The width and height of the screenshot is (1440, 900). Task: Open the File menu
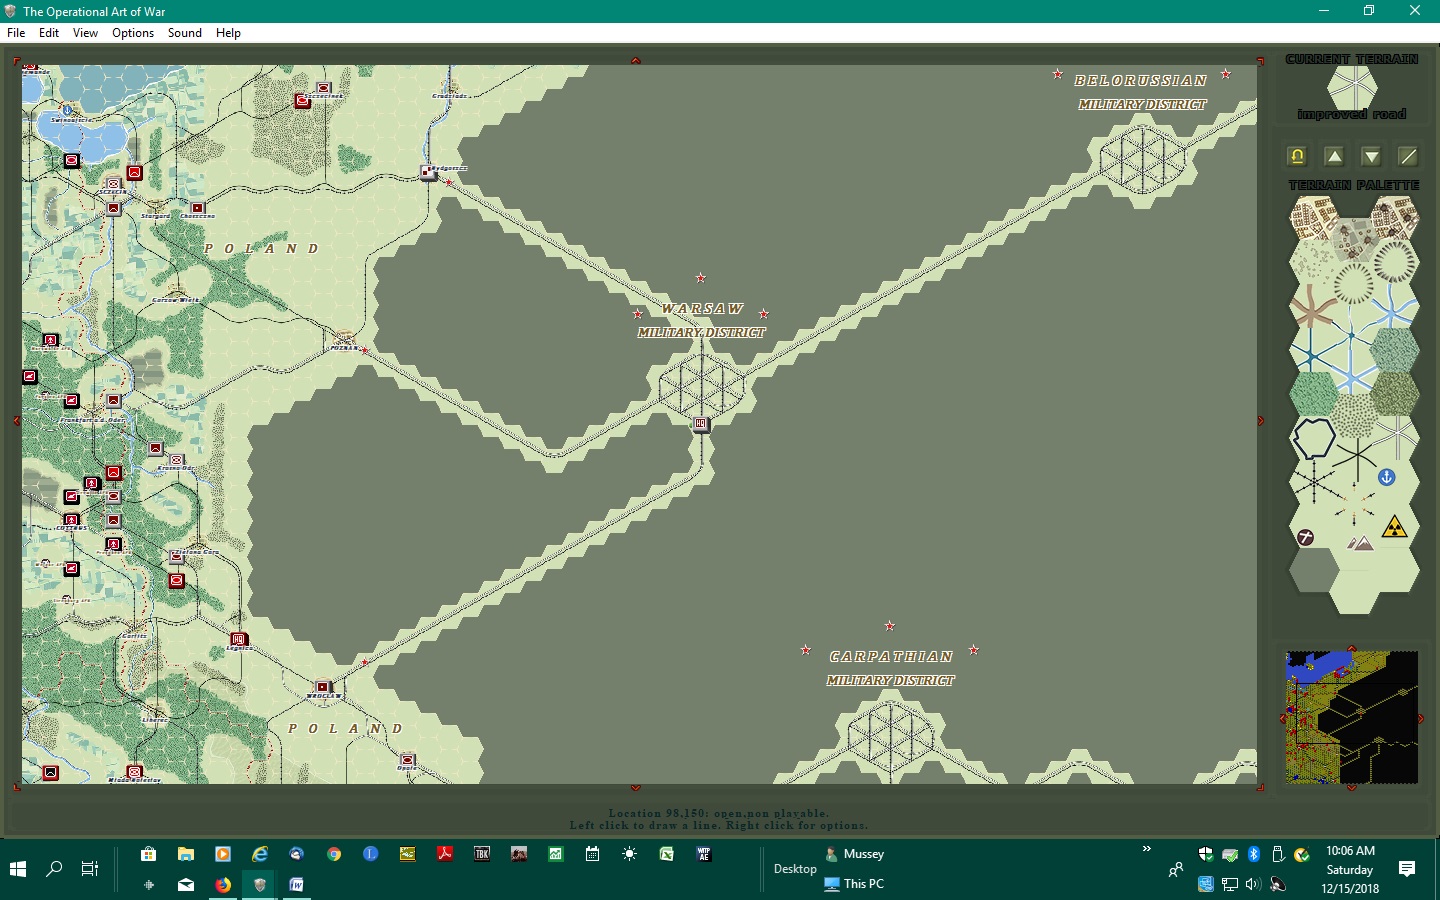point(15,32)
